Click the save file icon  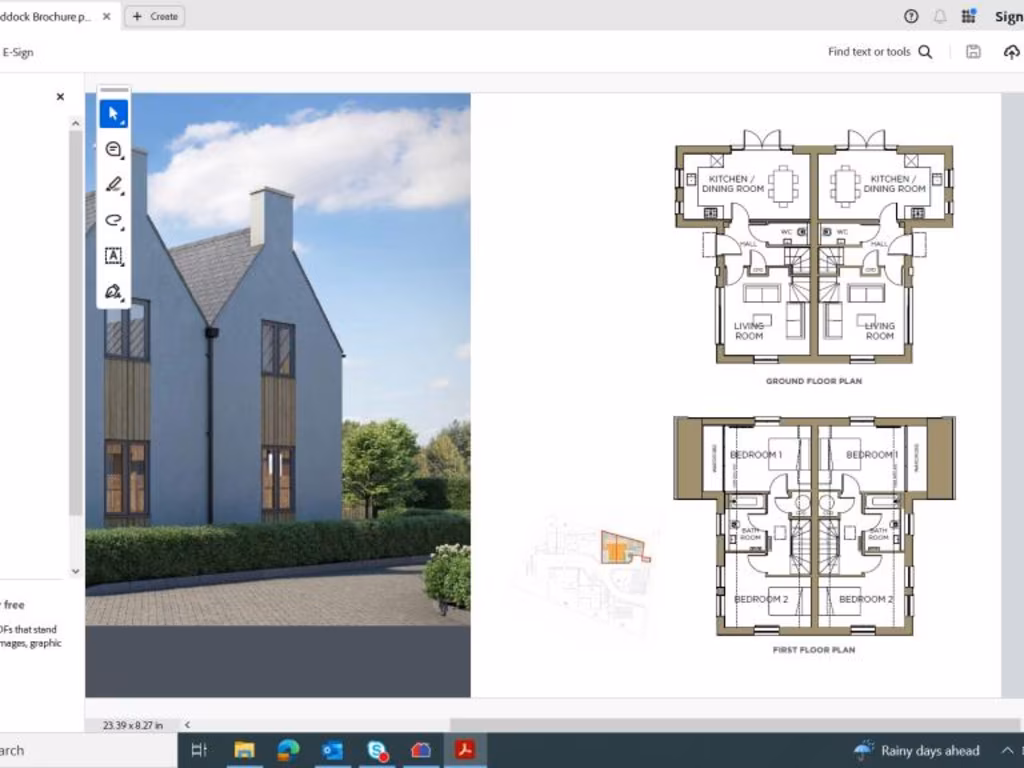tap(973, 52)
